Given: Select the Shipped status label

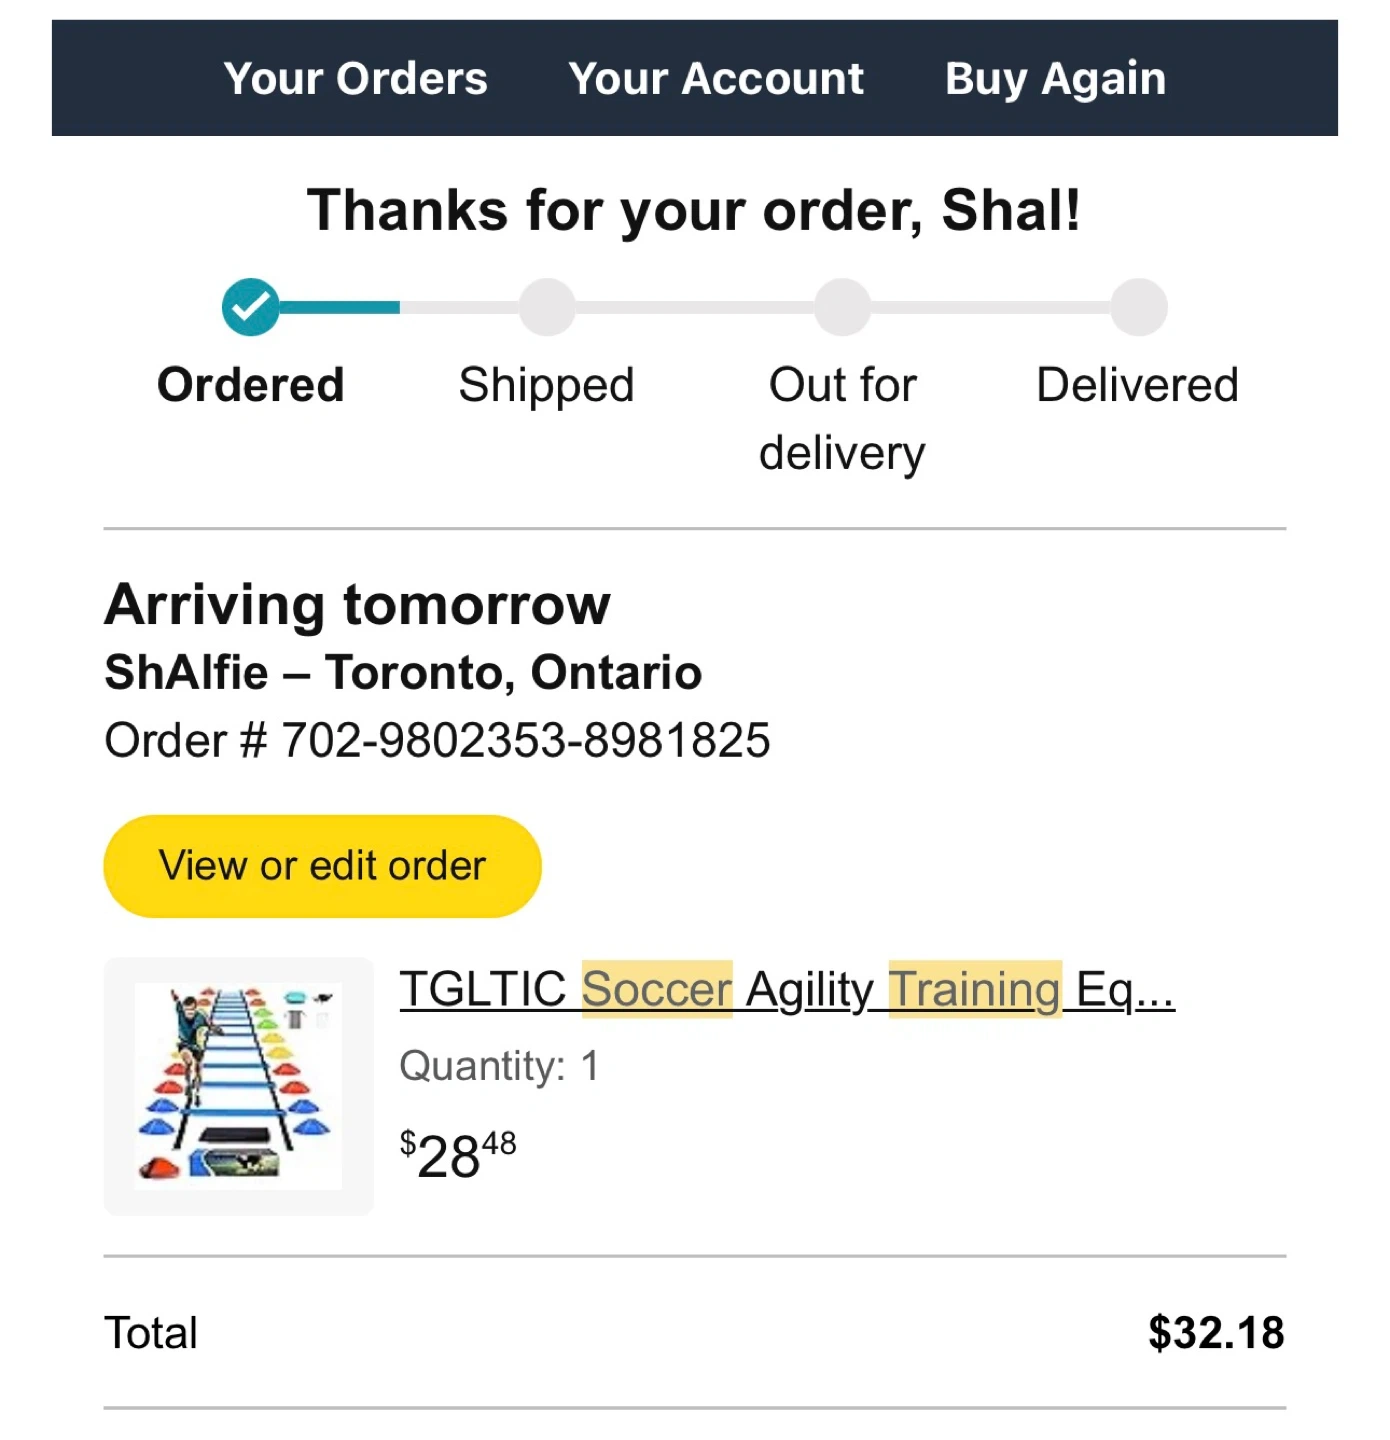Looking at the screenshot, I should (x=546, y=386).
